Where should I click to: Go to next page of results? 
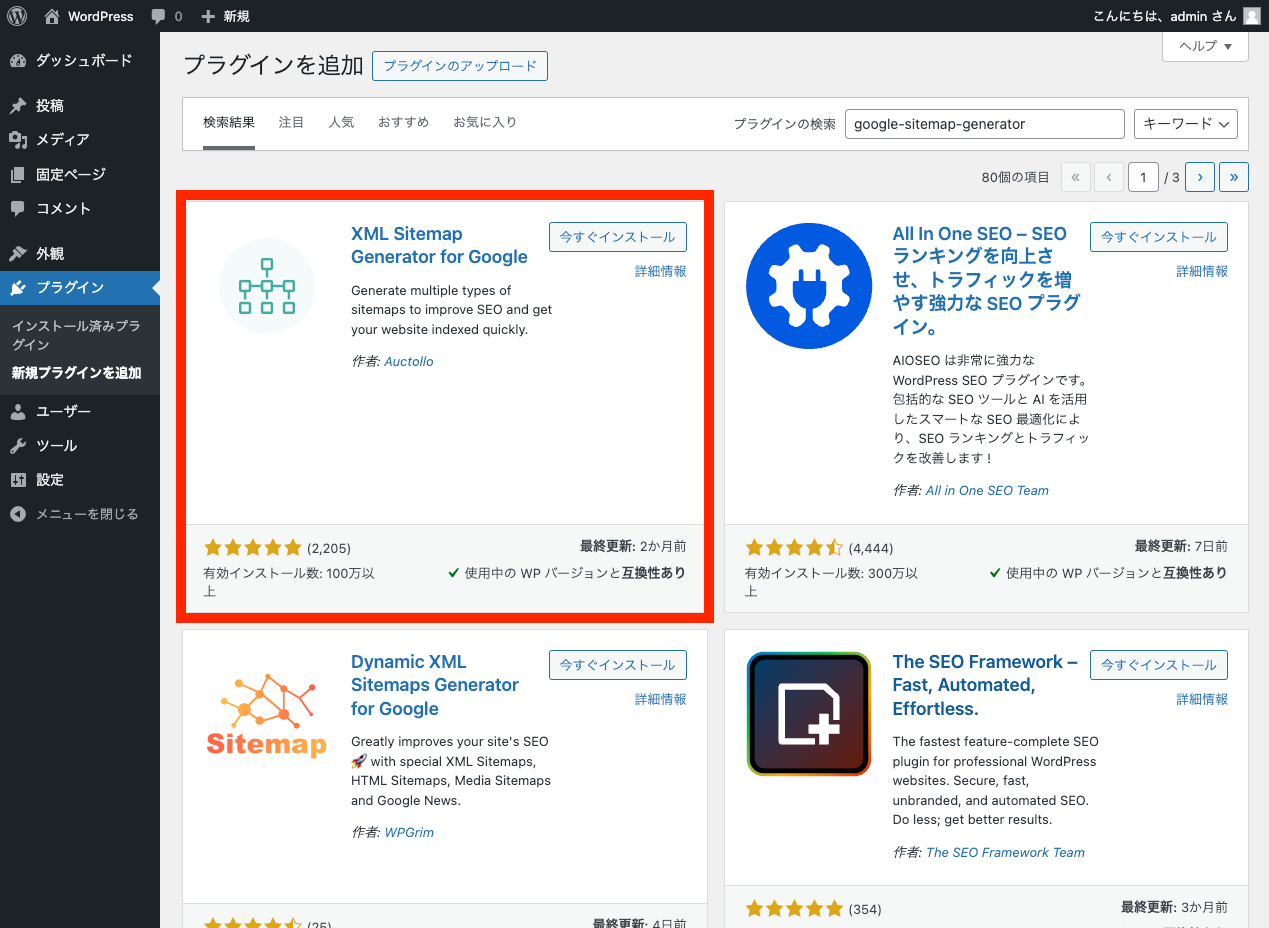point(1200,177)
